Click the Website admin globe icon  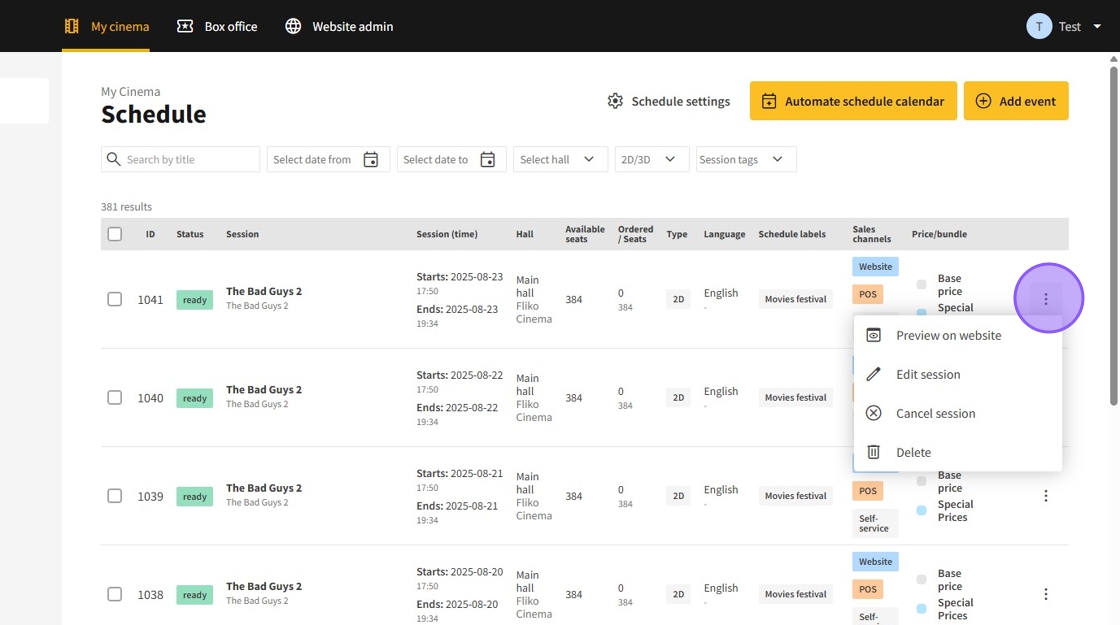pyautogui.click(x=293, y=26)
